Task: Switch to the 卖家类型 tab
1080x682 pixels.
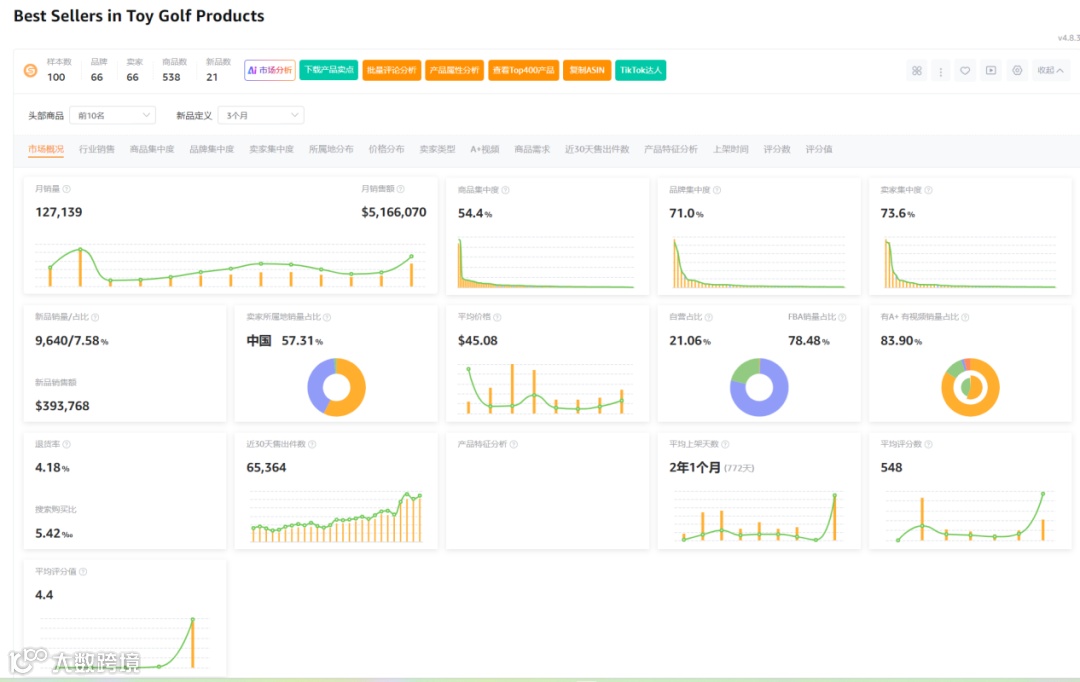Action: (437, 149)
